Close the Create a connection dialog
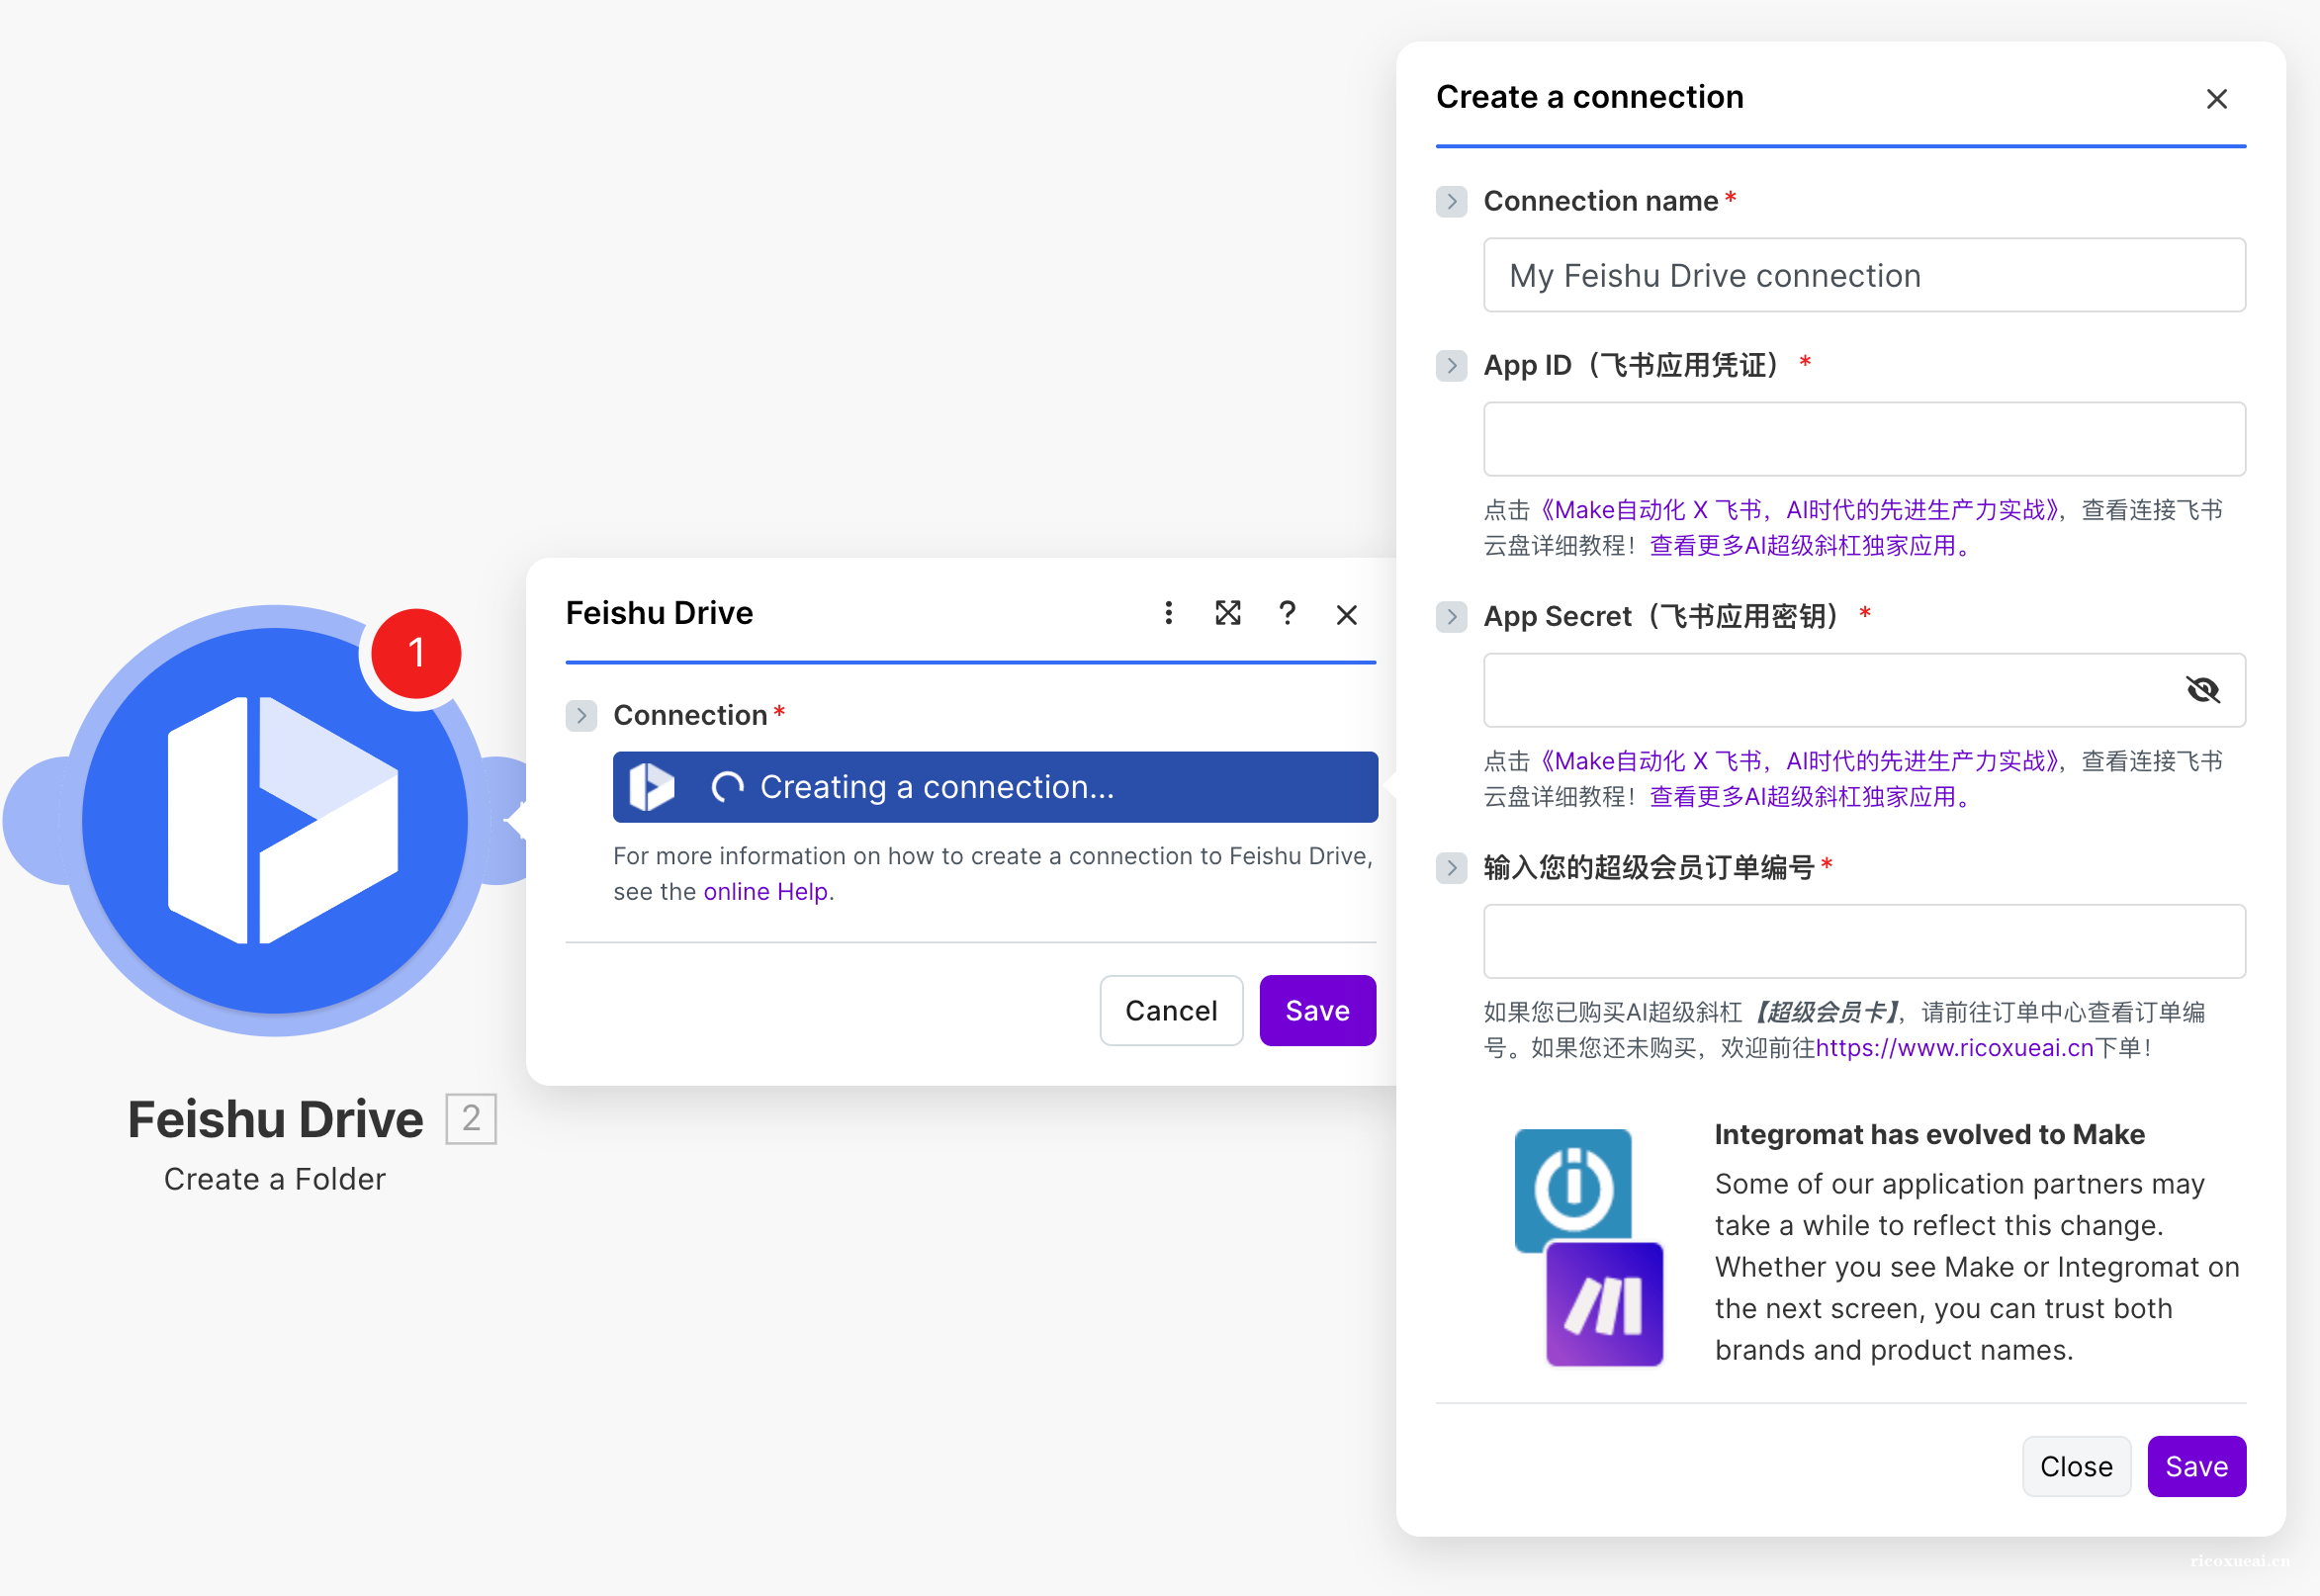 (x=2216, y=99)
